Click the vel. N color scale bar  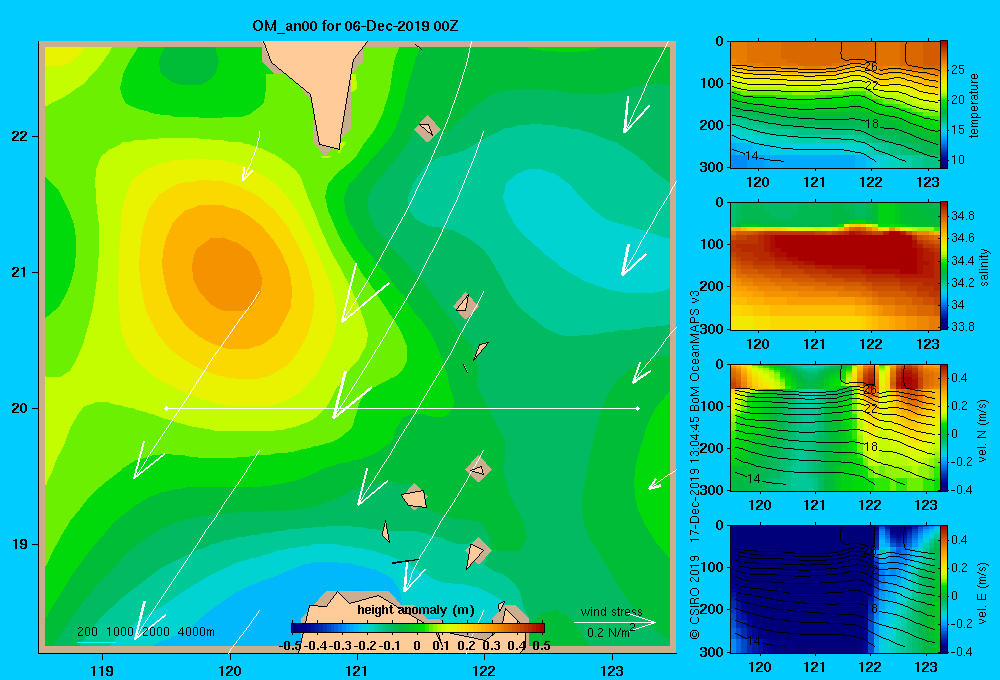[944, 427]
